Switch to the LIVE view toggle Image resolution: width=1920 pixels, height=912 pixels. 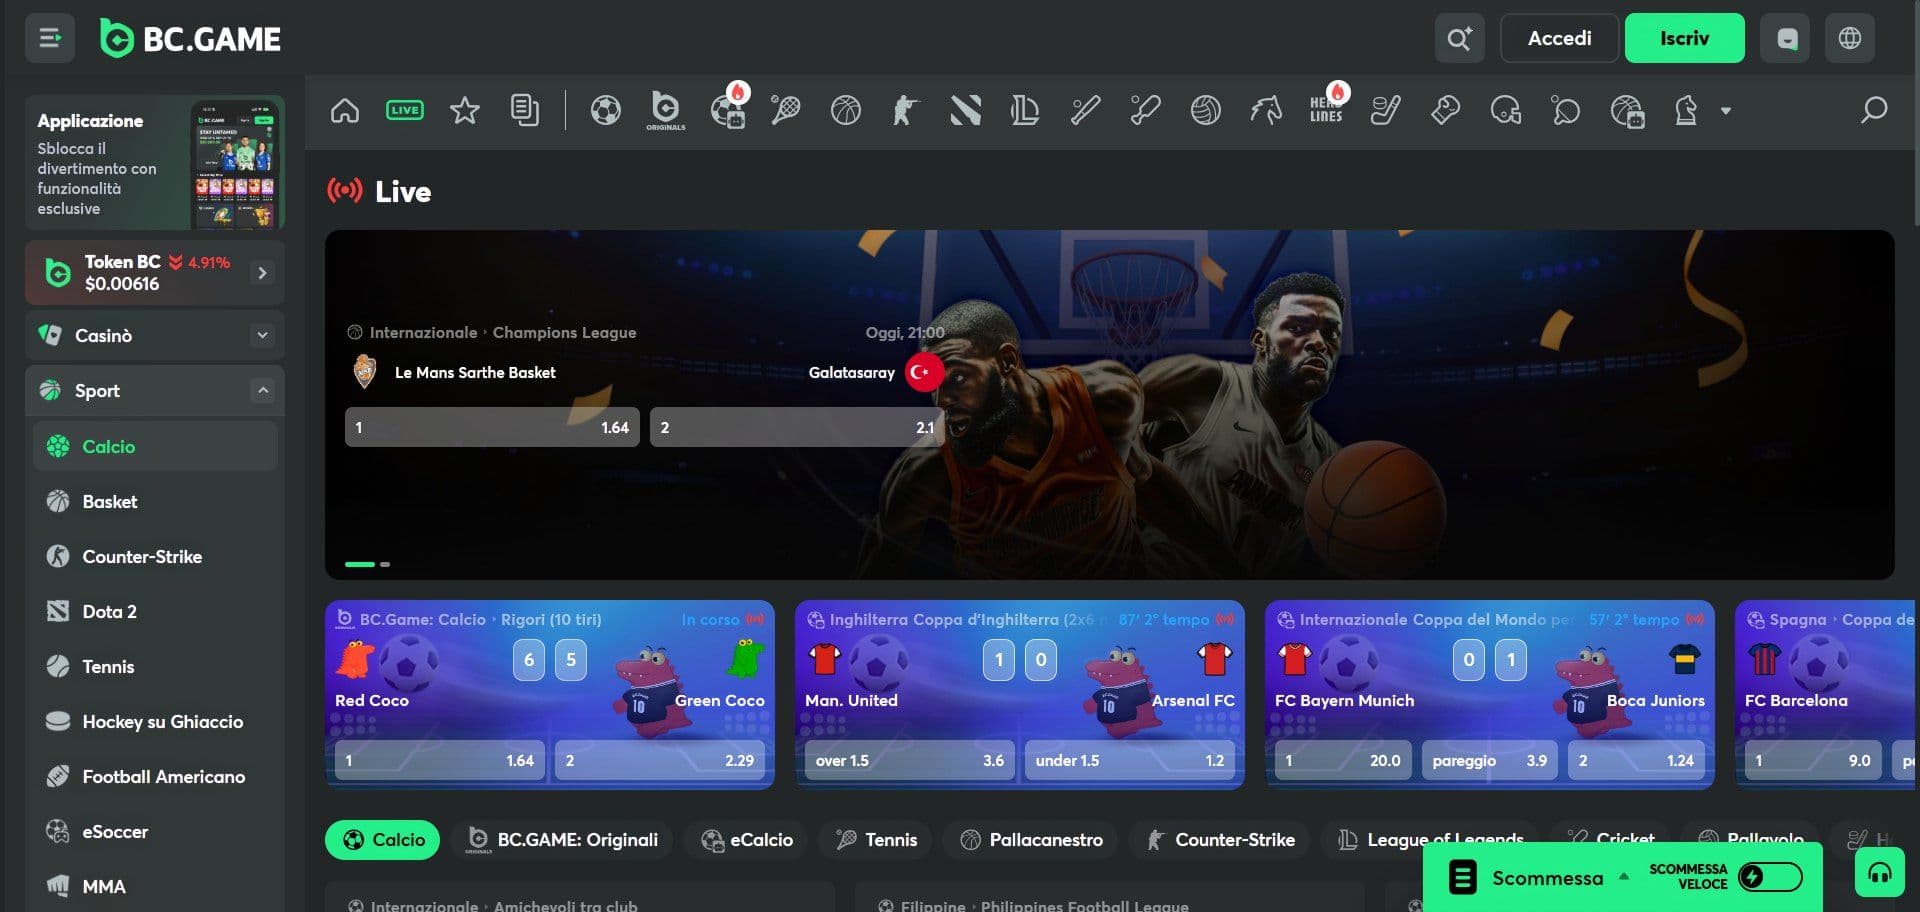(x=404, y=110)
